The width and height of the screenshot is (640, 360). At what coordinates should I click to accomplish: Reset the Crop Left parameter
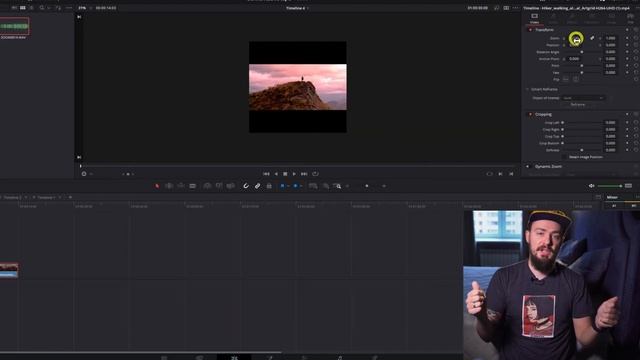click(x=636, y=122)
